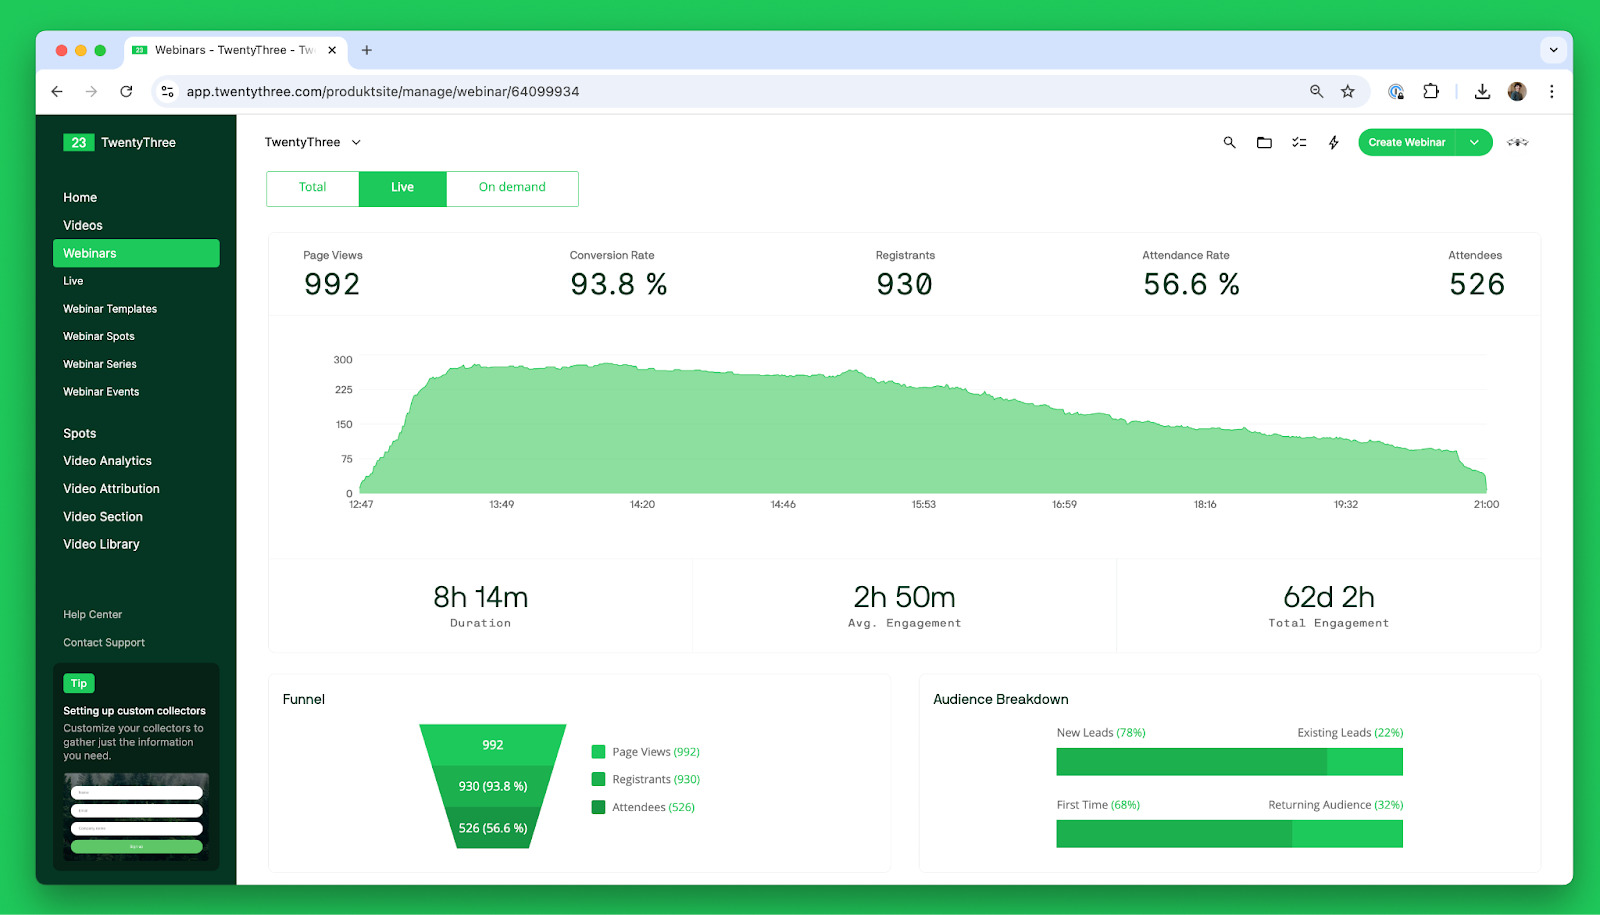Toggle the Registrants legend square
1600x915 pixels.
pos(598,779)
